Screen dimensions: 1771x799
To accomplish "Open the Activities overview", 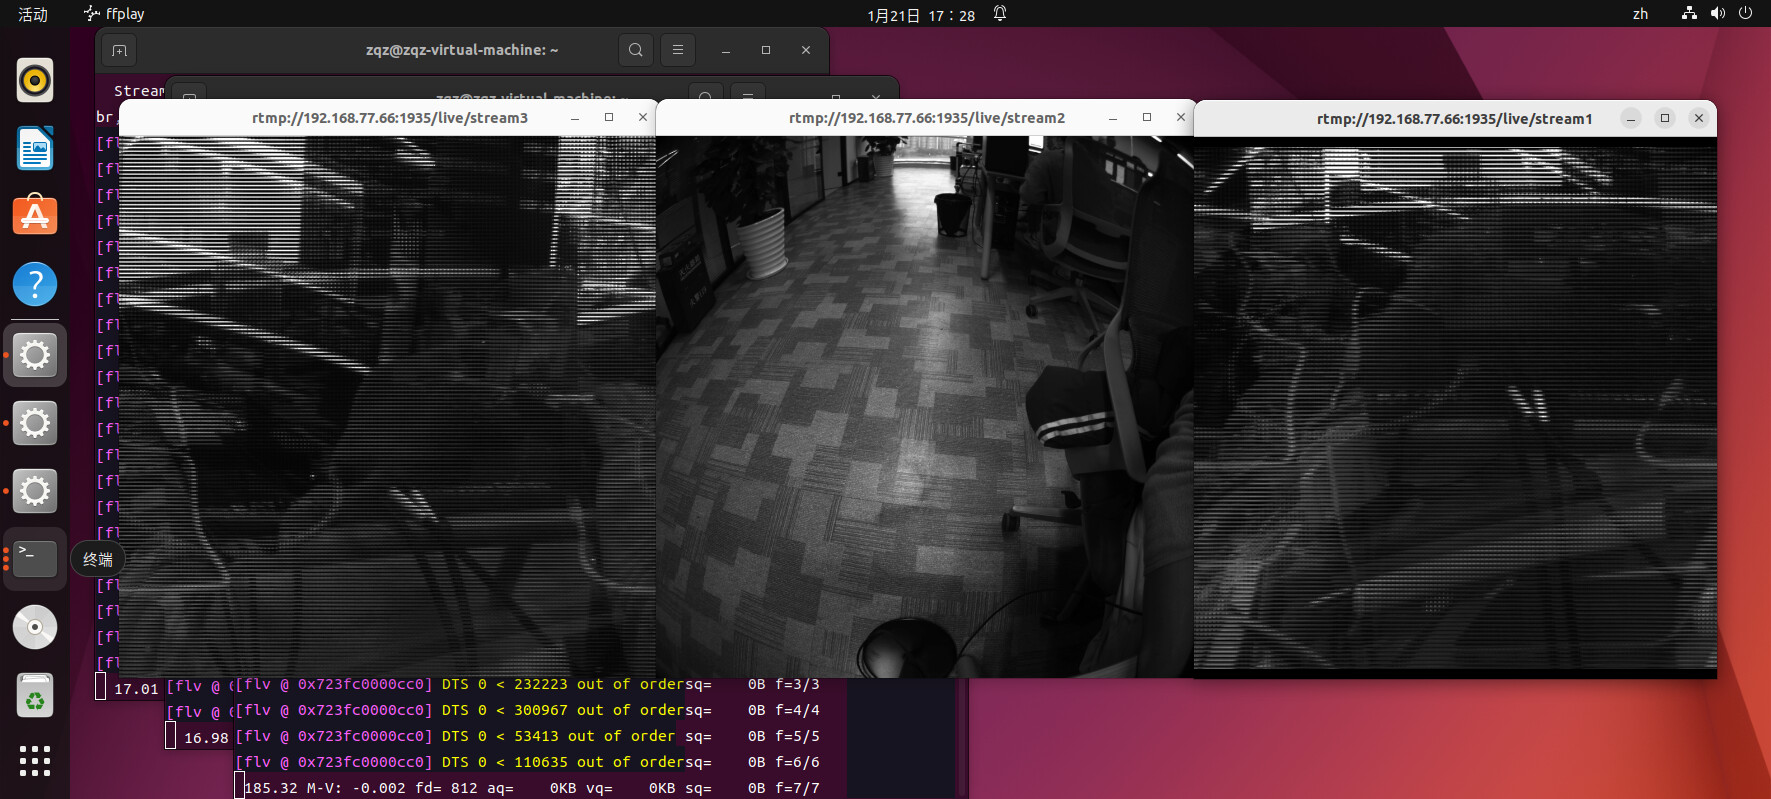I will click(x=33, y=14).
